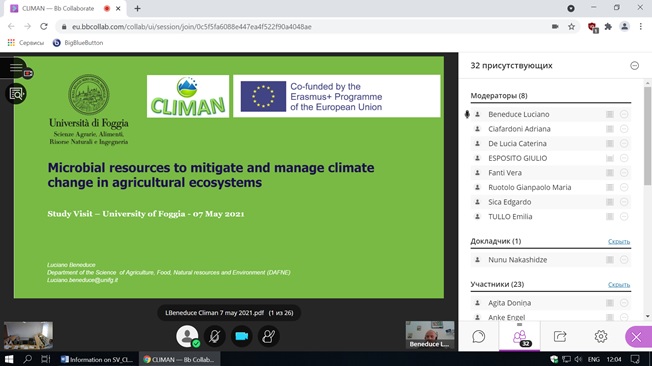Open attendees panel options circle icon

coord(635,66)
